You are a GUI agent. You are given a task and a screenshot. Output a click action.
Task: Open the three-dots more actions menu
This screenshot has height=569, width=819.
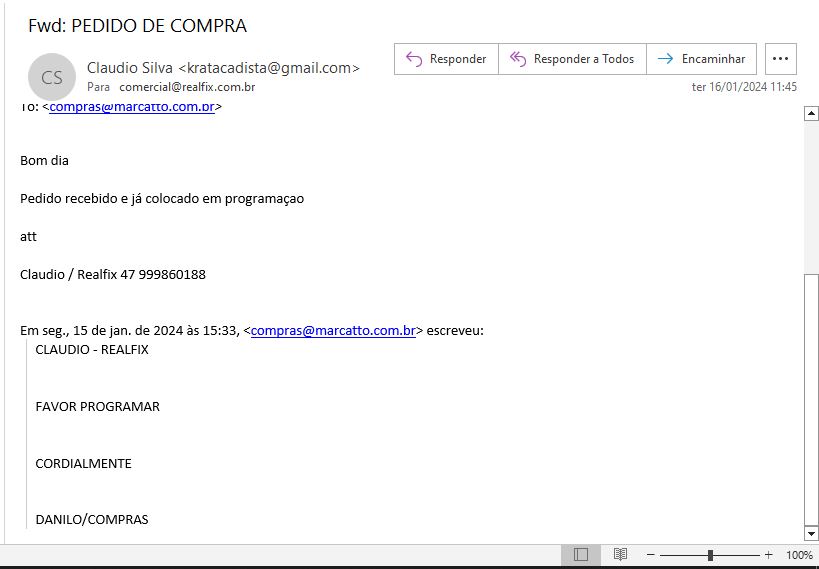point(781,59)
